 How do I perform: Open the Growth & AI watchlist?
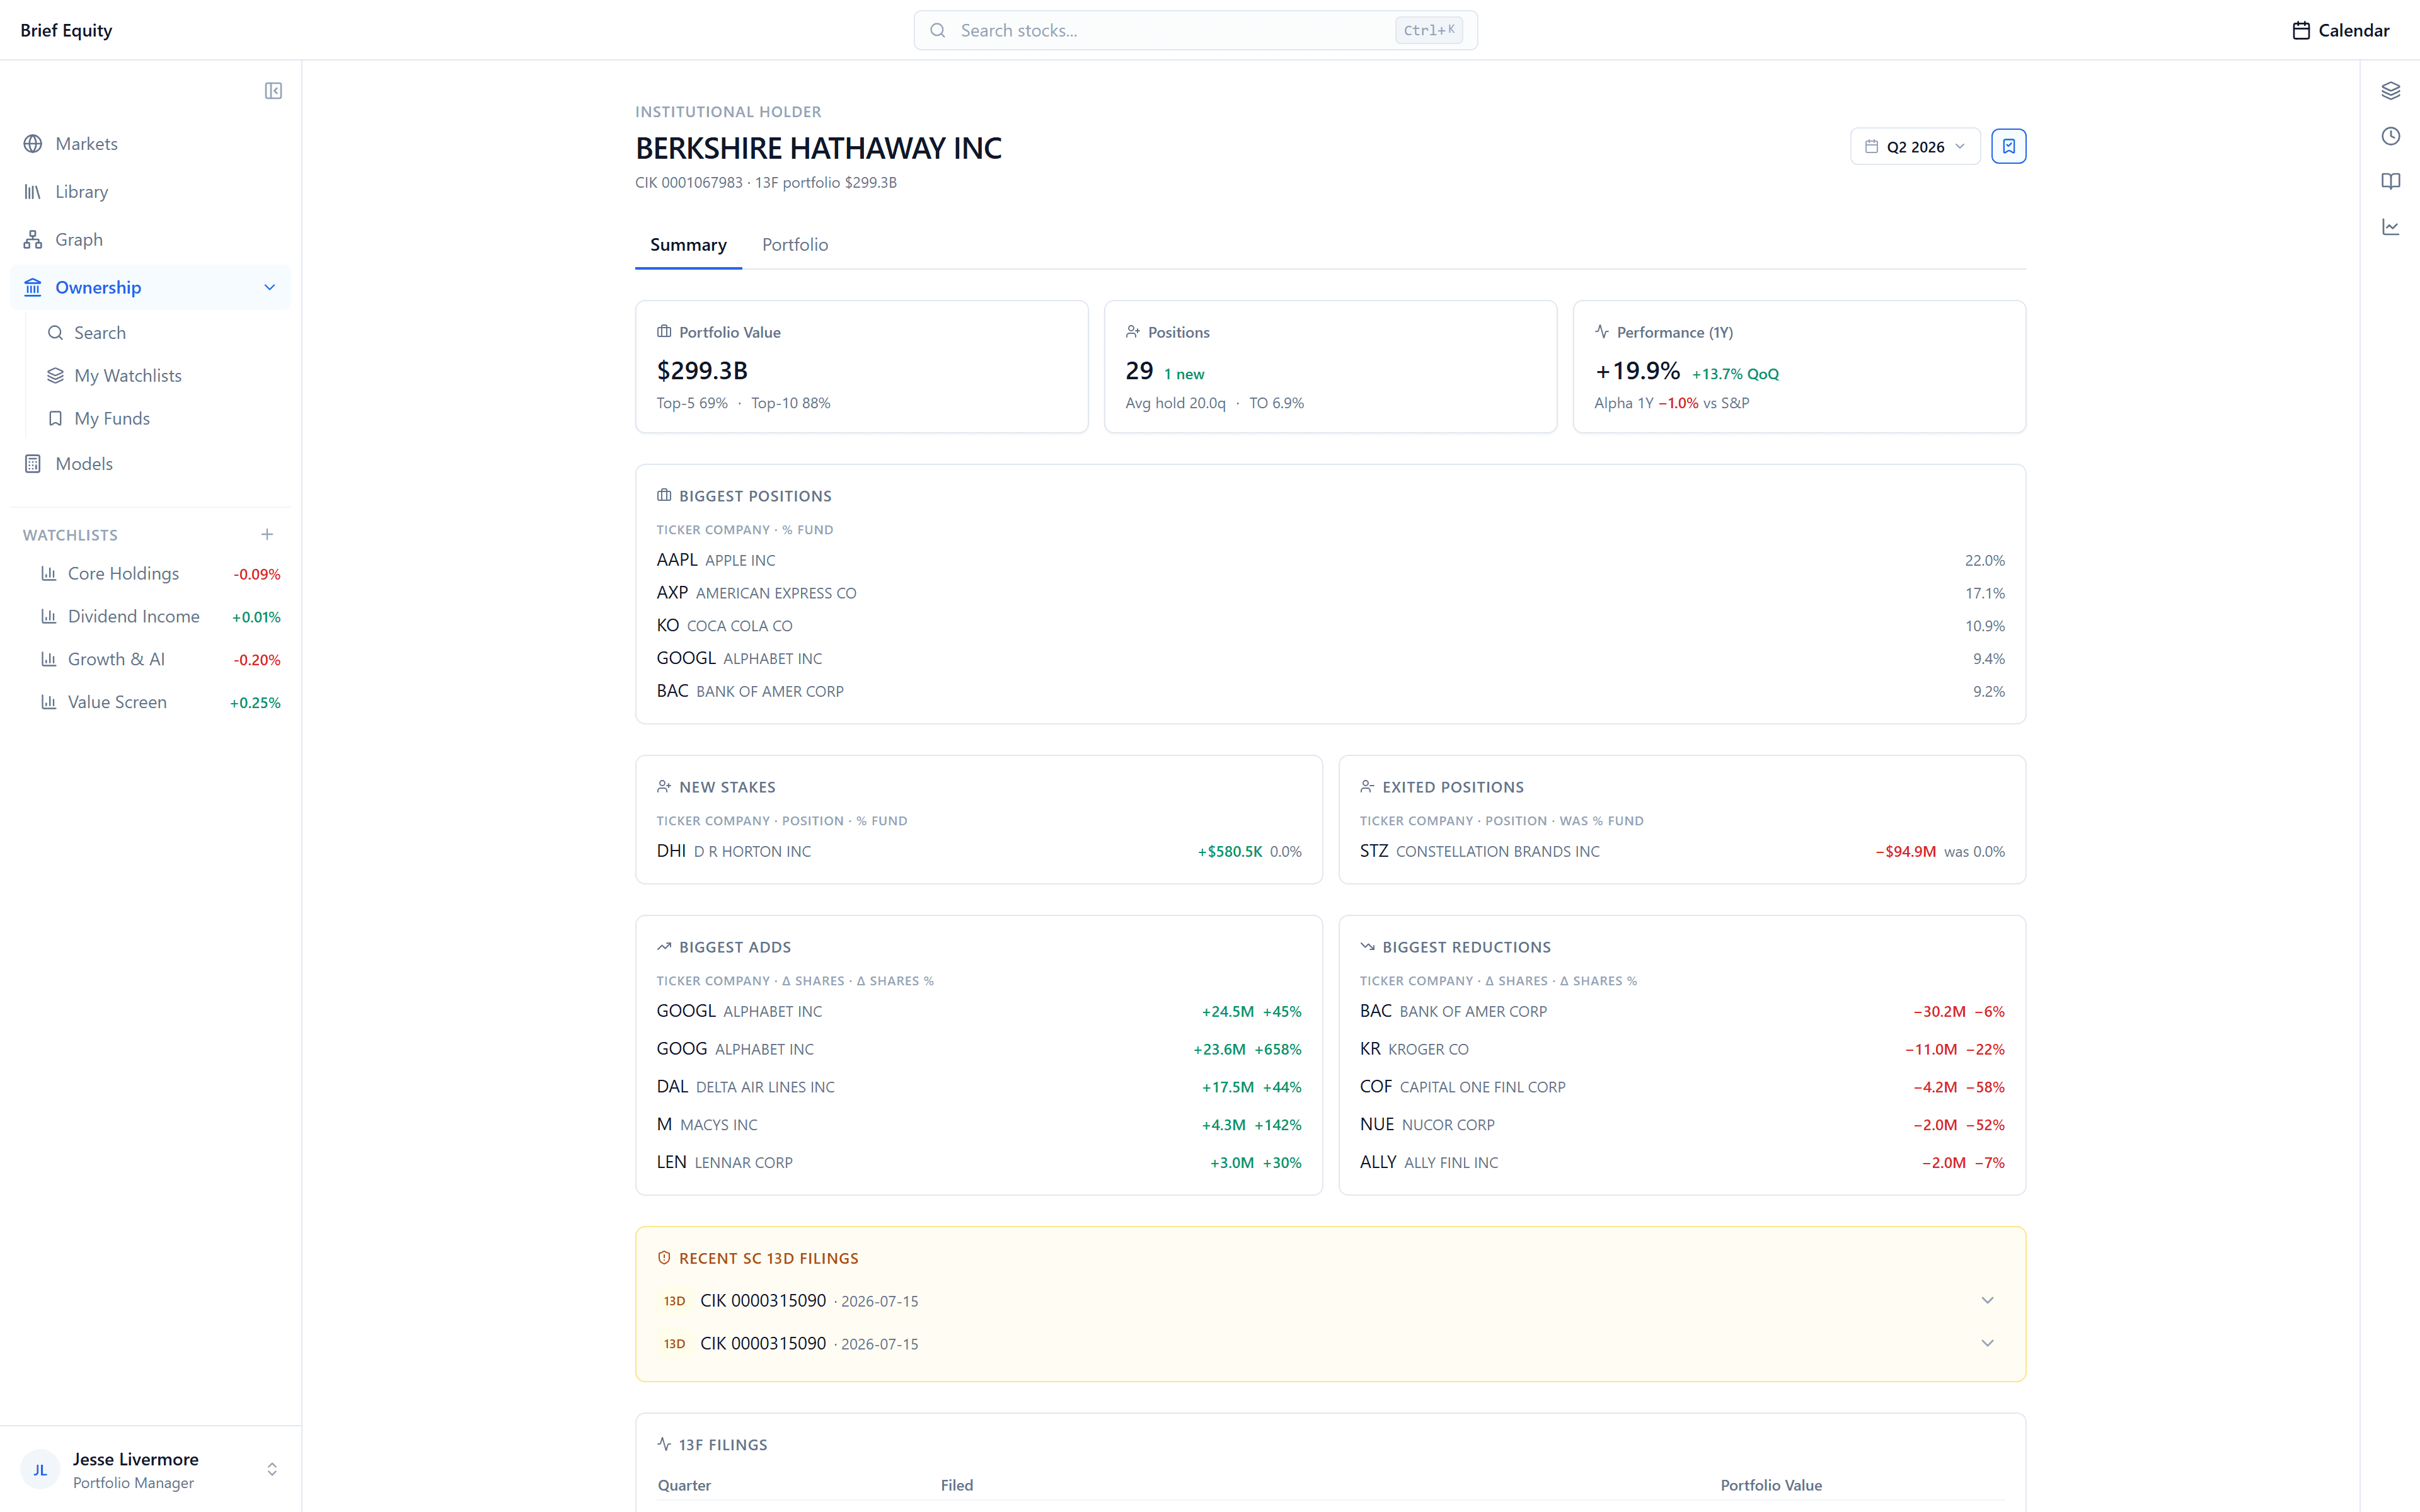[x=160, y=660]
